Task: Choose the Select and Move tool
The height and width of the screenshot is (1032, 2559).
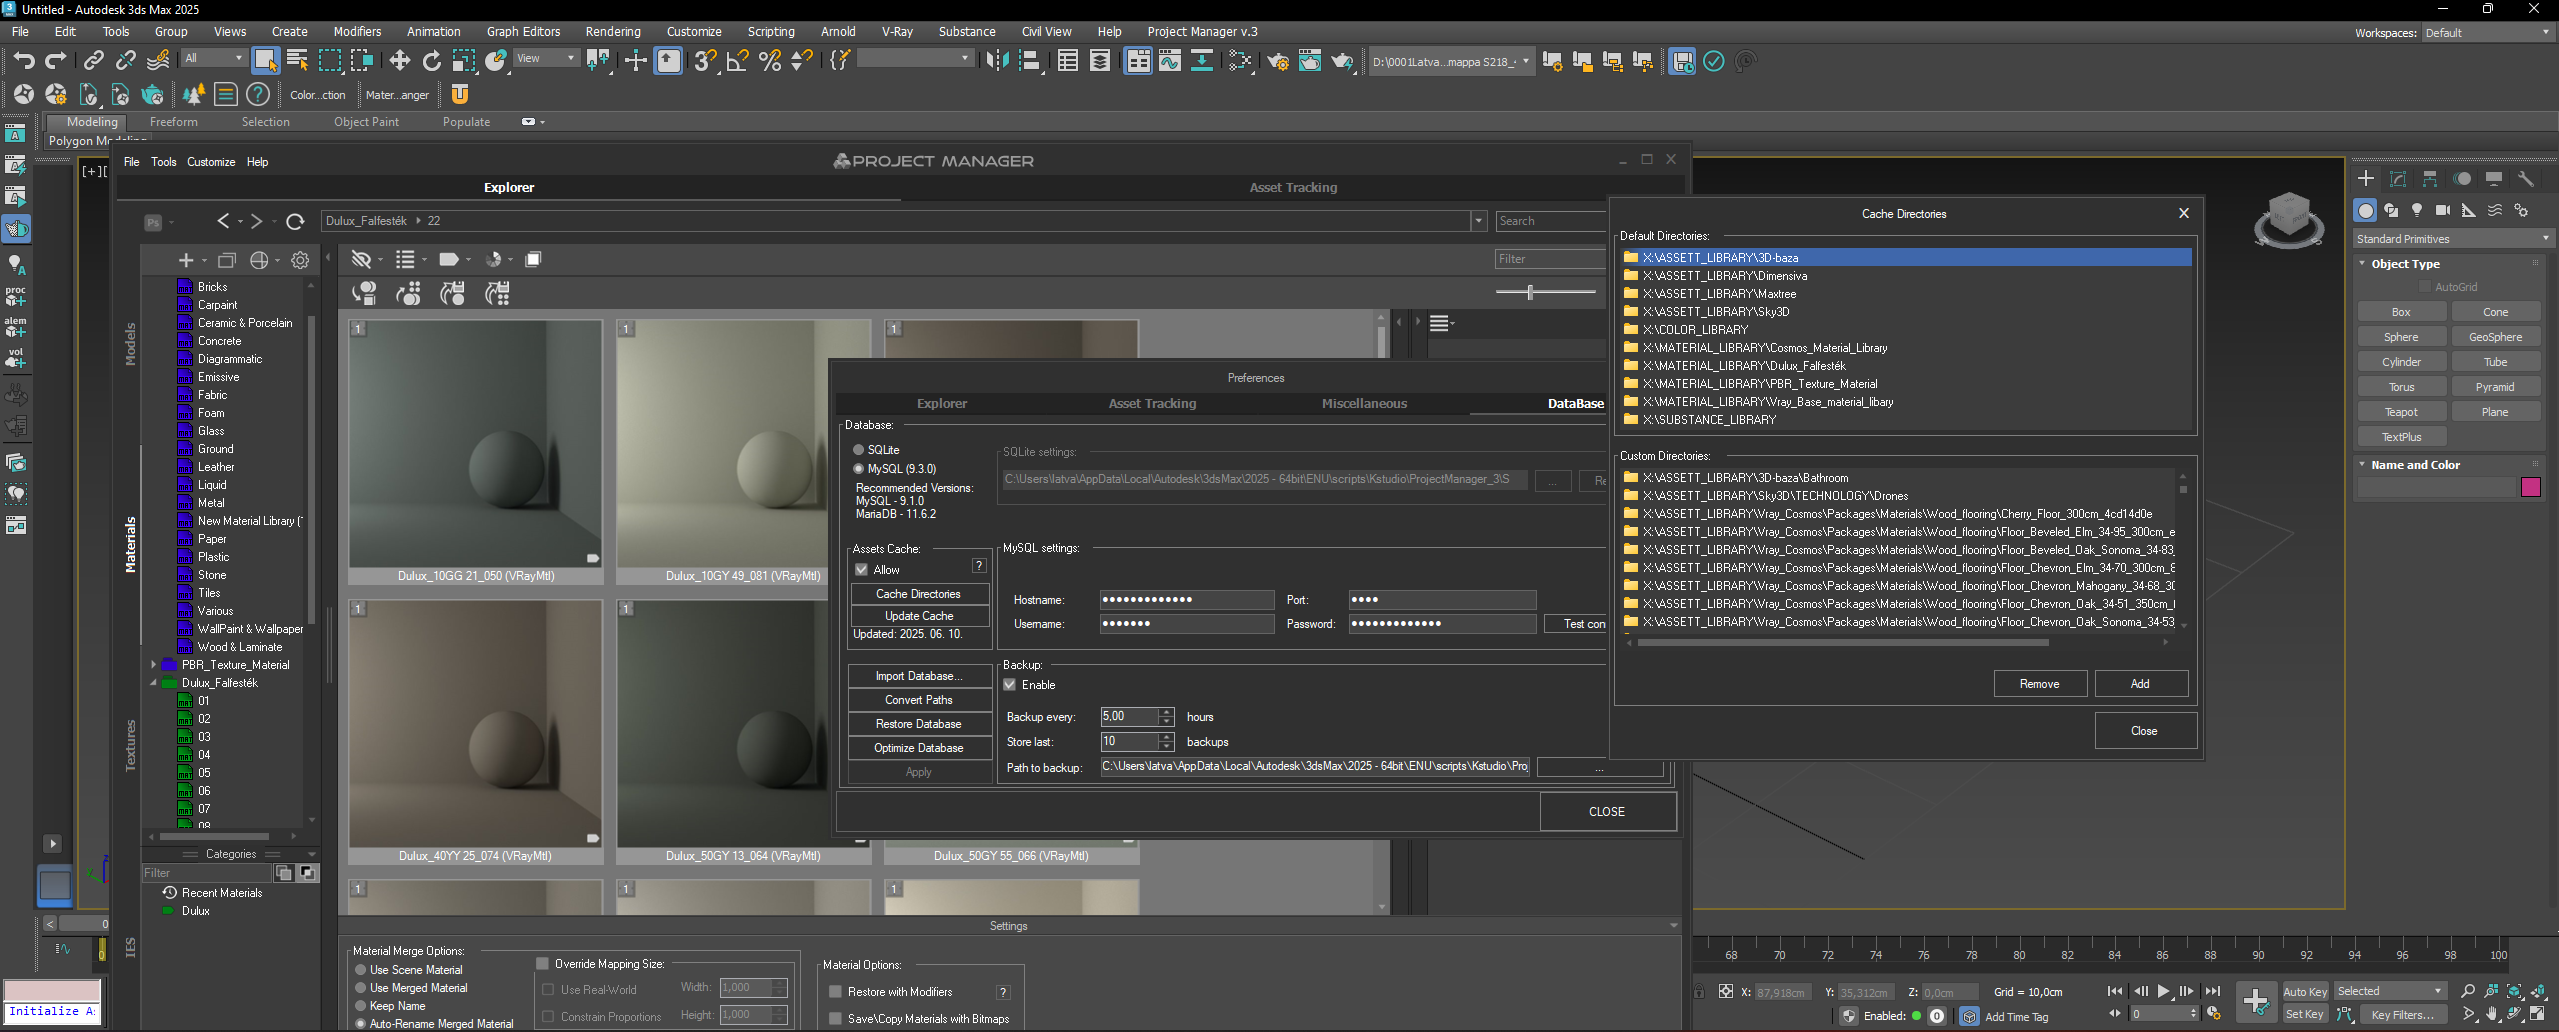Action: point(399,61)
